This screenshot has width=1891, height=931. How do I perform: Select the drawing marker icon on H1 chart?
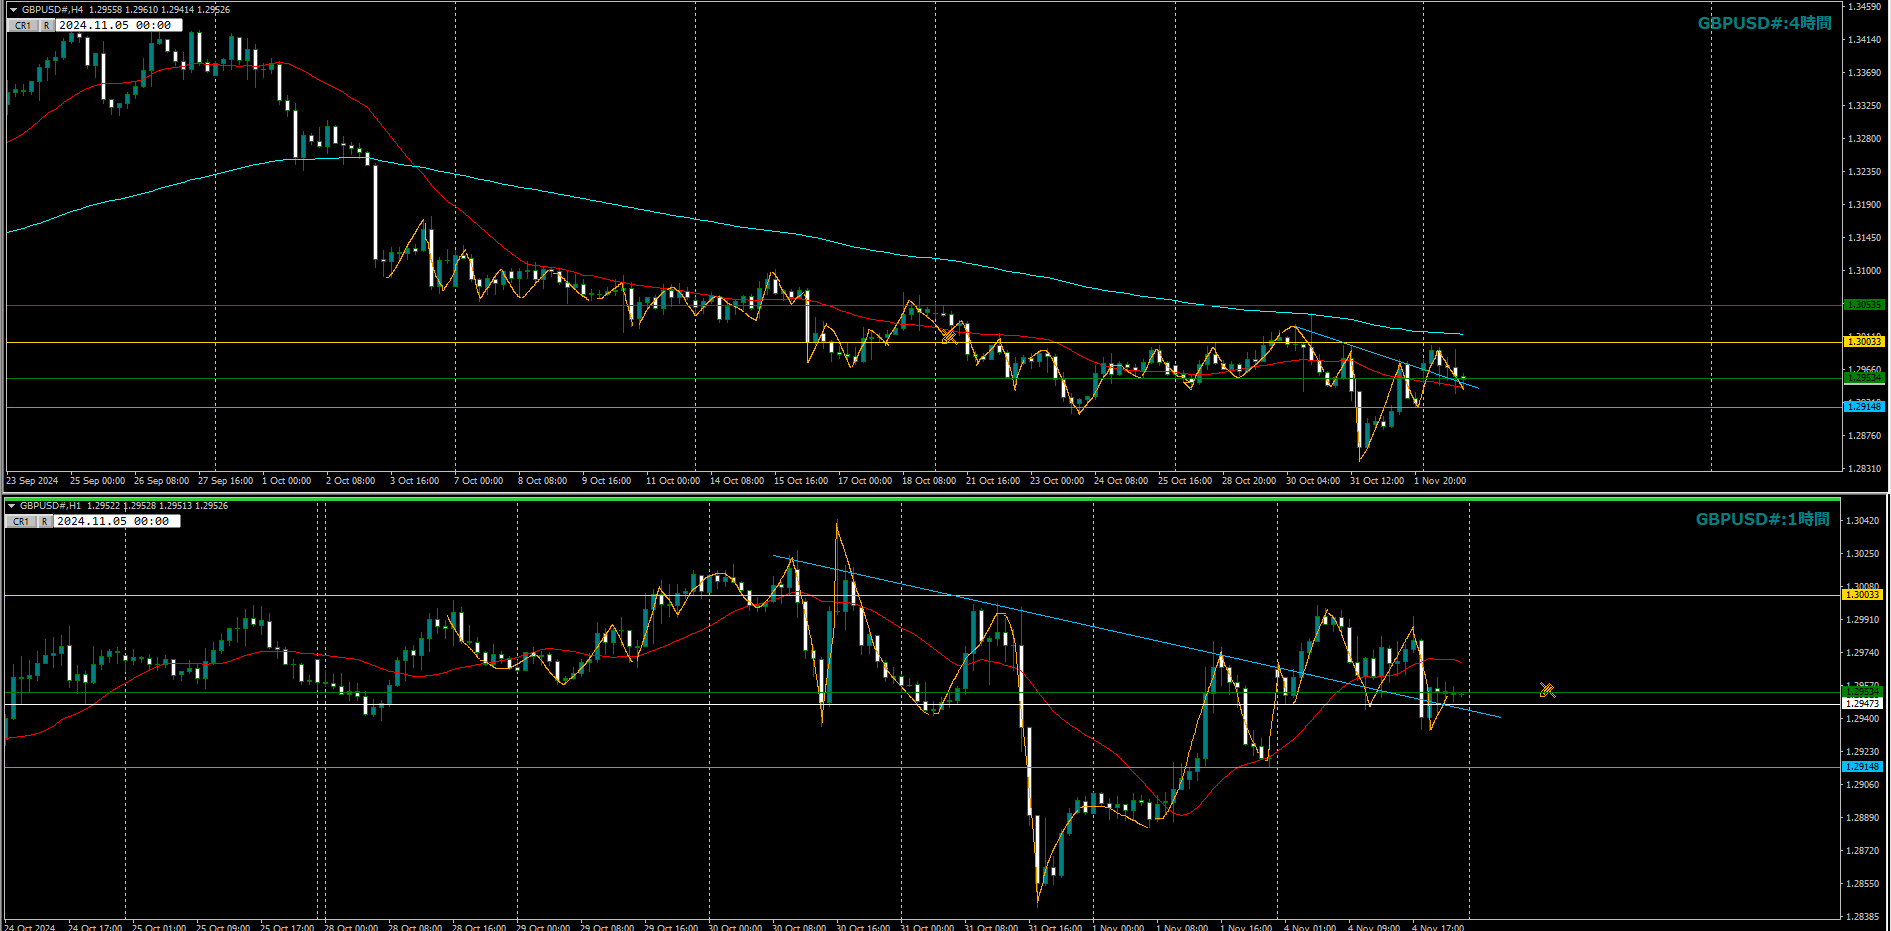point(1547,690)
